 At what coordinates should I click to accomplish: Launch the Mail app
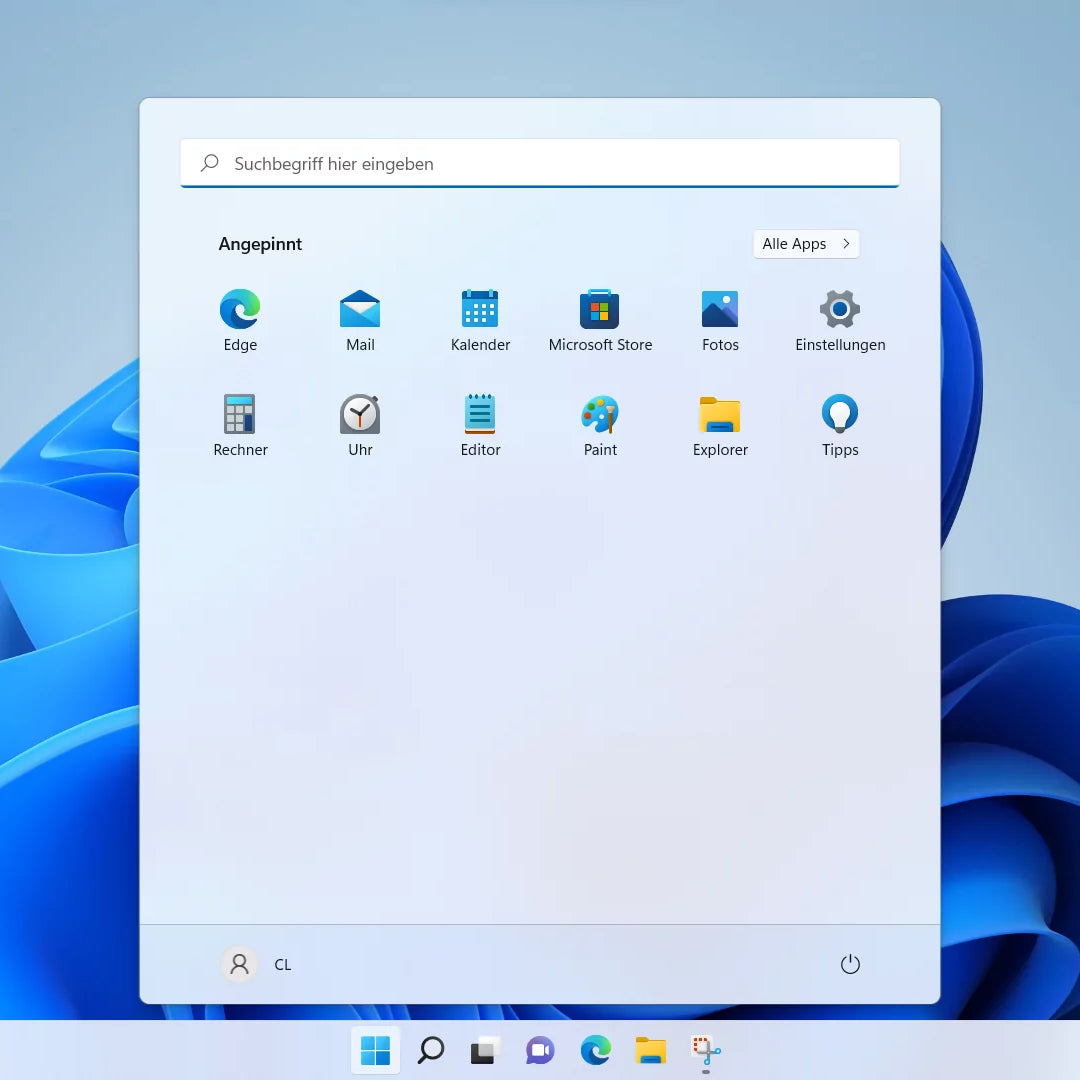coord(360,318)
